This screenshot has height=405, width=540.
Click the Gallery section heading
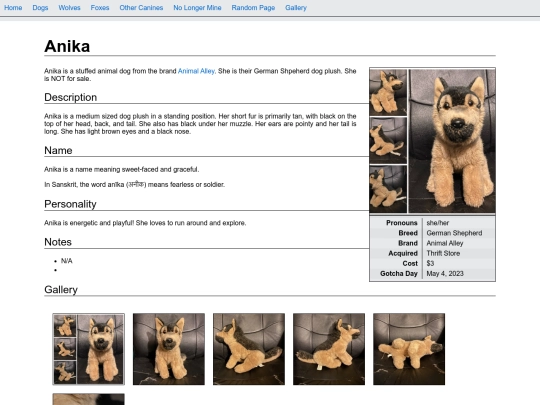61,289
